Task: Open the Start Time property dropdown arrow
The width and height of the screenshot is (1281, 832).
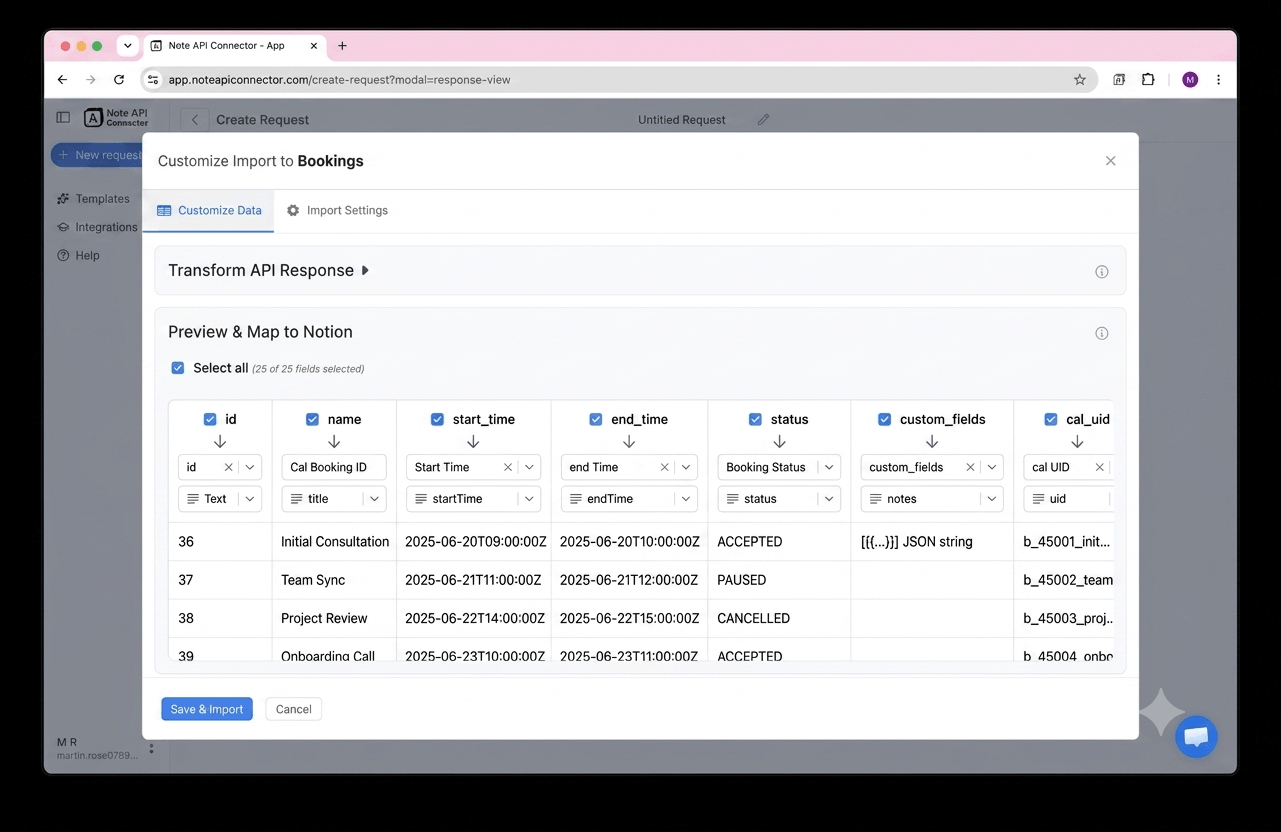Action: pyautogui.click(x=530, y=467)
